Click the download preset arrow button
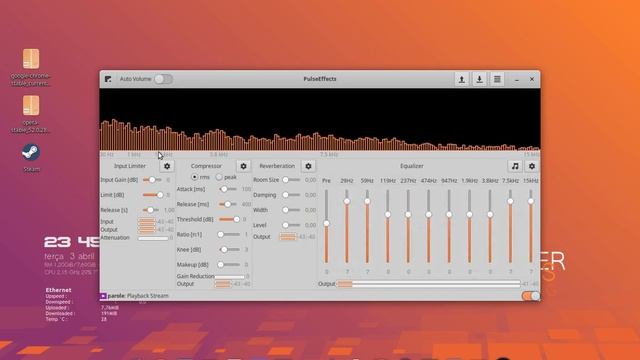This screenshot has width=640, height=360. point(479,79)
